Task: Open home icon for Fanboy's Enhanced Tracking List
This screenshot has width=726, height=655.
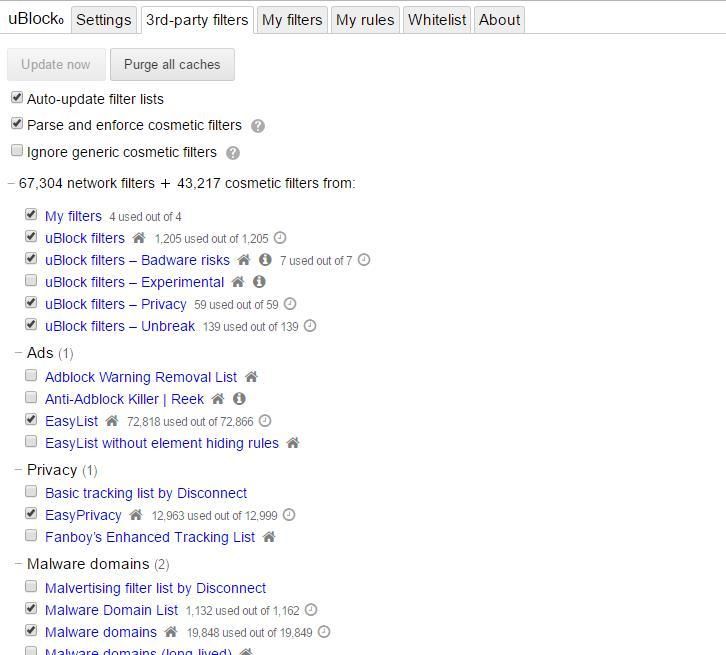Action: [269, 537]
